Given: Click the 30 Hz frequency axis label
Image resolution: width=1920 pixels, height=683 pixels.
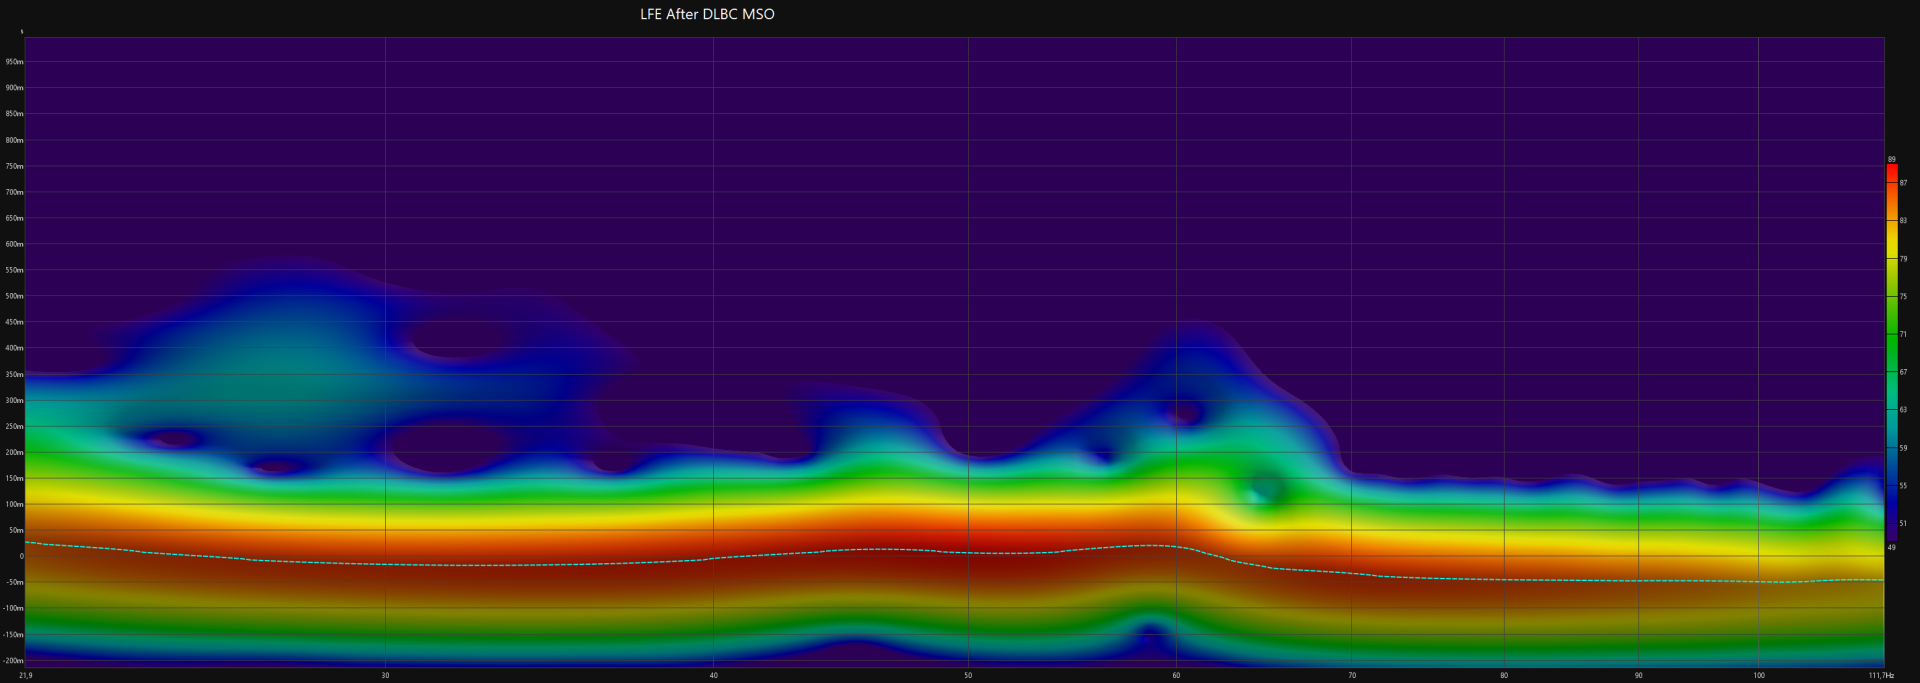Looking at the screenshot, I should (x=385, y=676).
